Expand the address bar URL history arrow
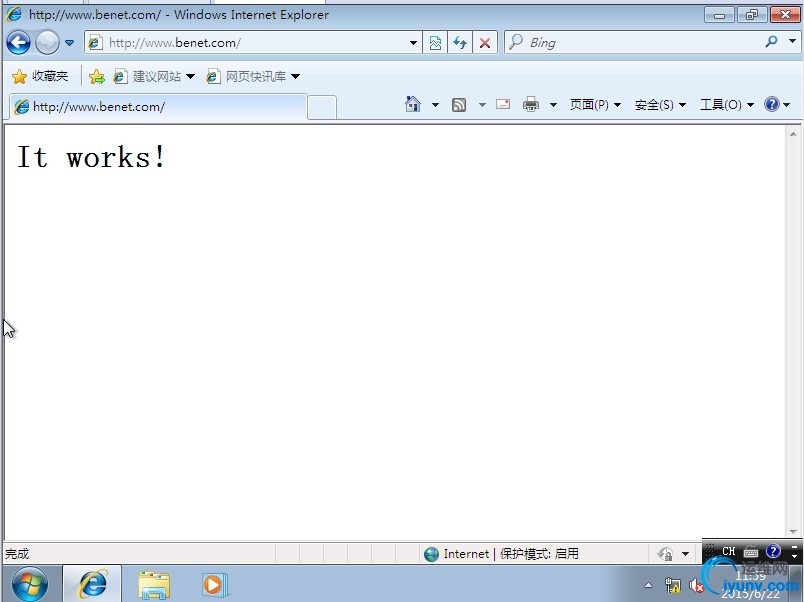Image resolution: width=804 pixels, height=602 pixels. [413, 43]
